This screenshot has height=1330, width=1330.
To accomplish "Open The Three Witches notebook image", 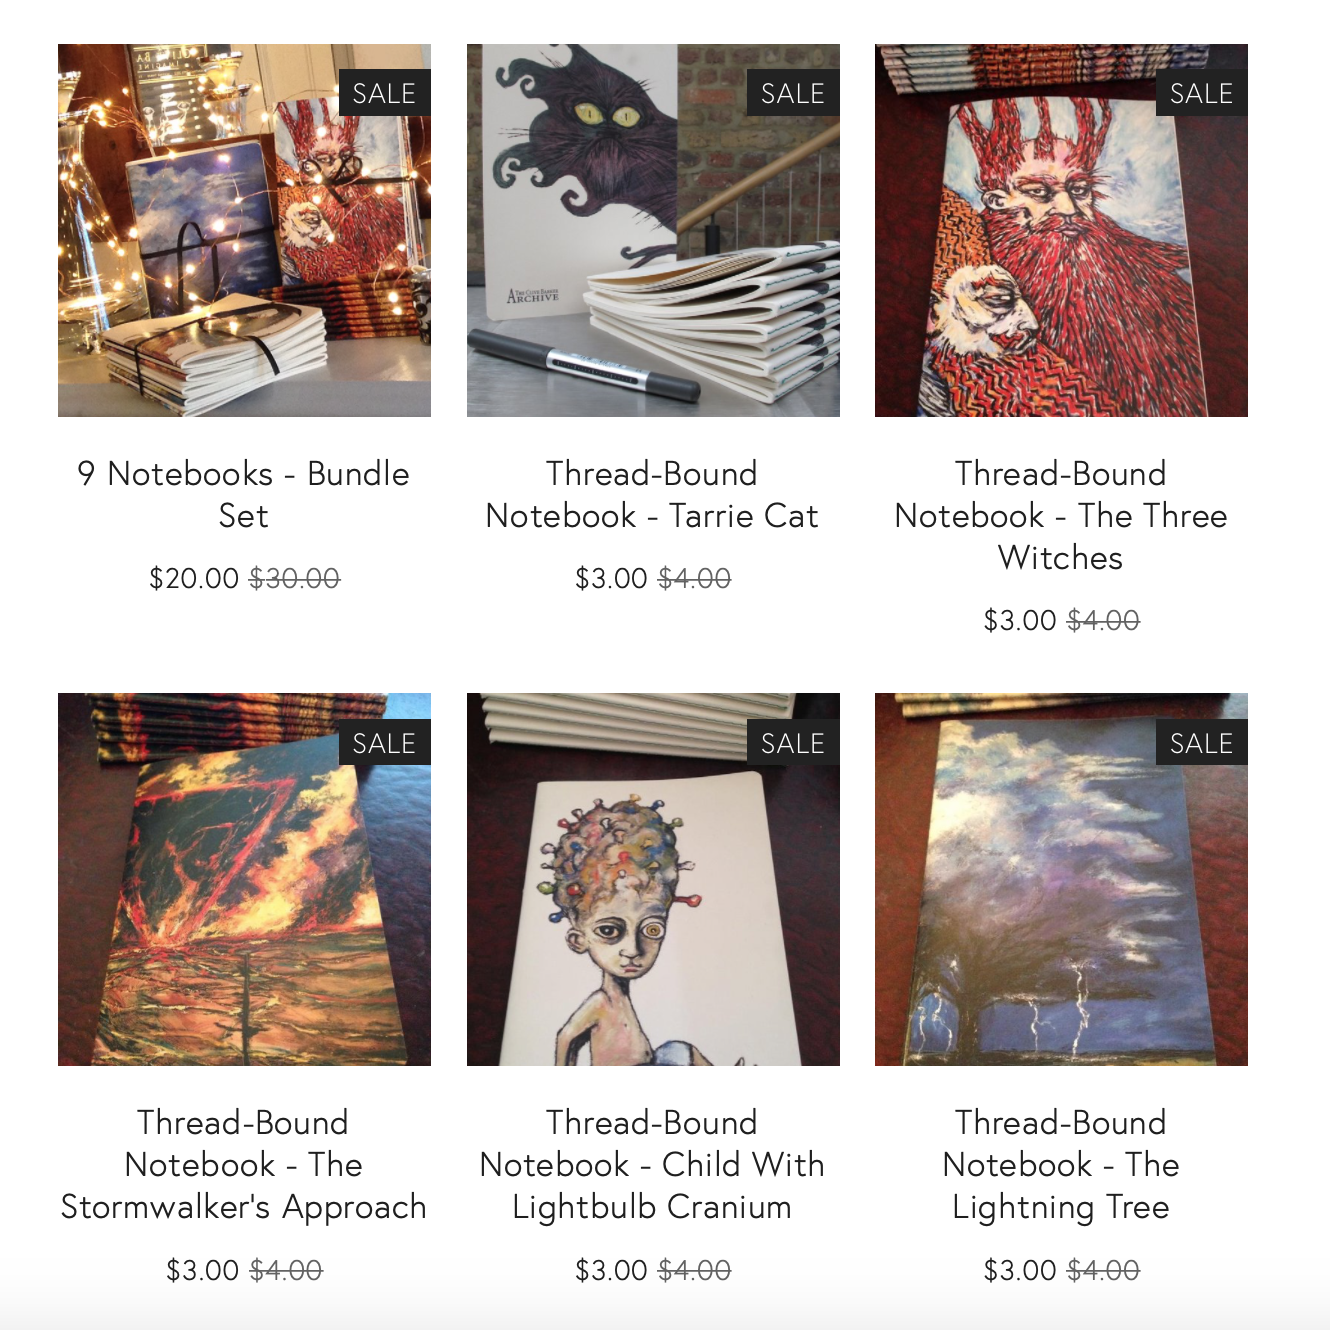I will [x=1061, y=230].
